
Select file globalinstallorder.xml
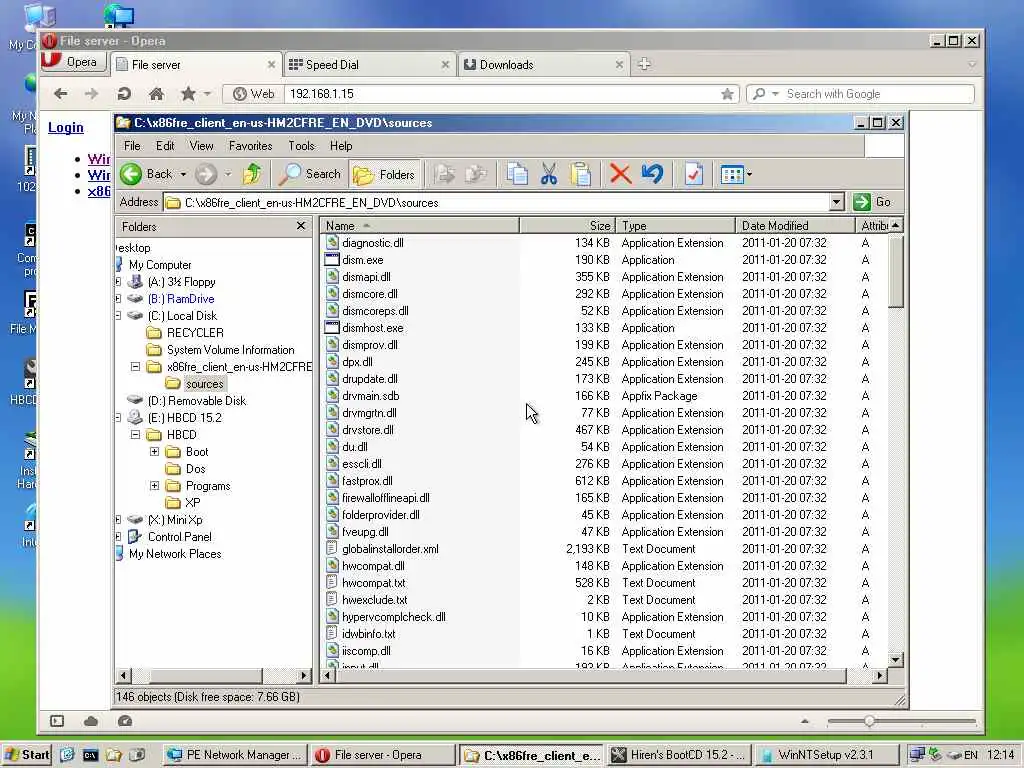390,549
